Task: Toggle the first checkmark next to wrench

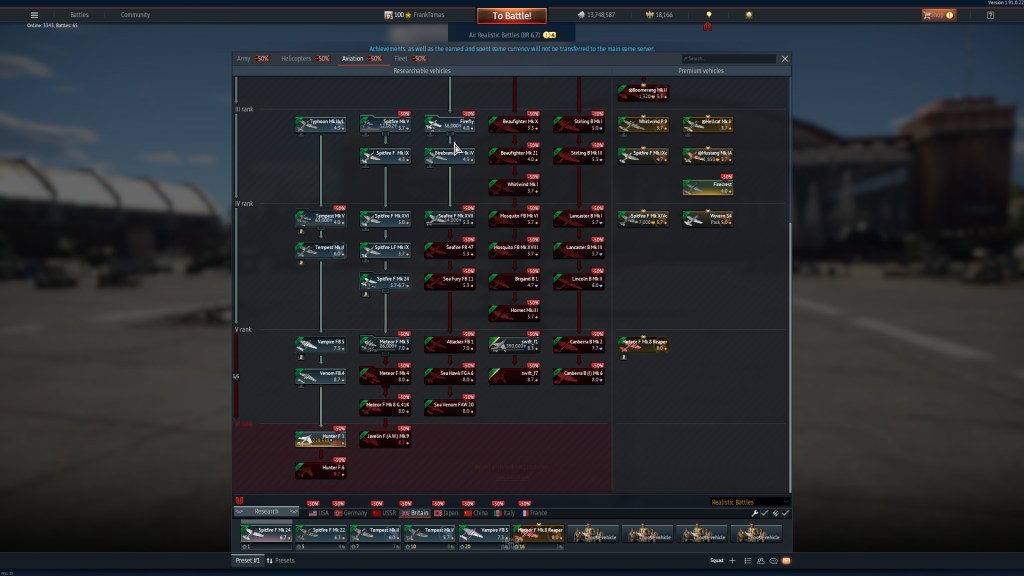Action: point(764,513)
